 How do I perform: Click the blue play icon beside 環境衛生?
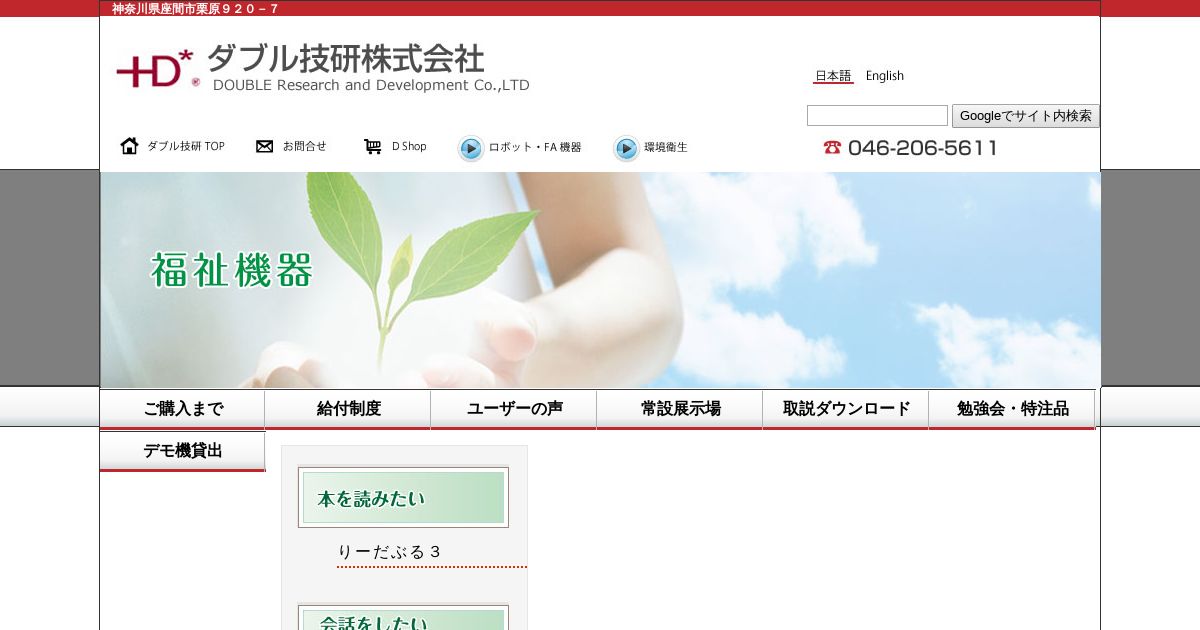click(626, 148)
